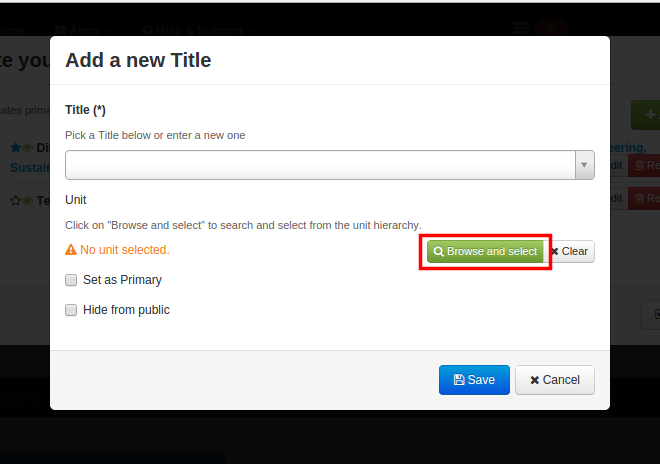Enable the Set as Primary checkbox
Image resolution: width=660 pixels, height=464 pixels.
[x=71, y=280]
